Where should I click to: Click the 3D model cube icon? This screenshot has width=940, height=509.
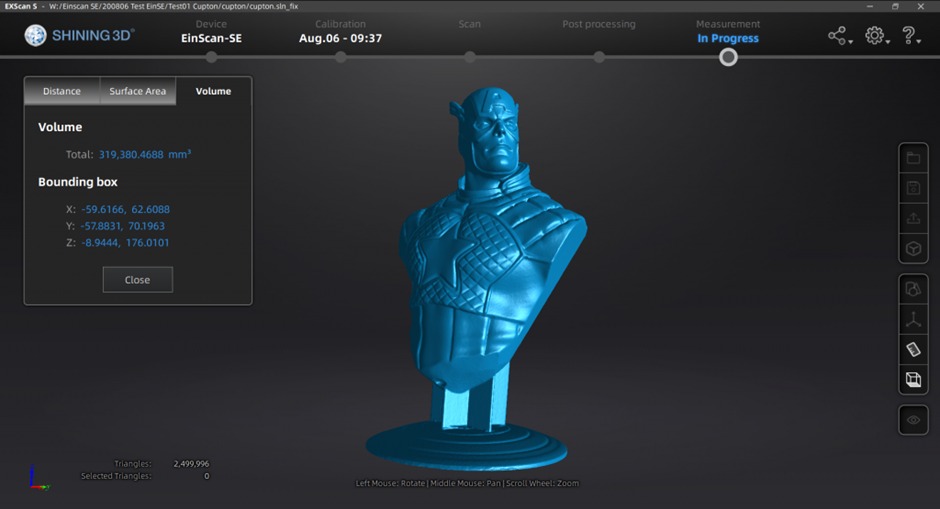(913, 248)
